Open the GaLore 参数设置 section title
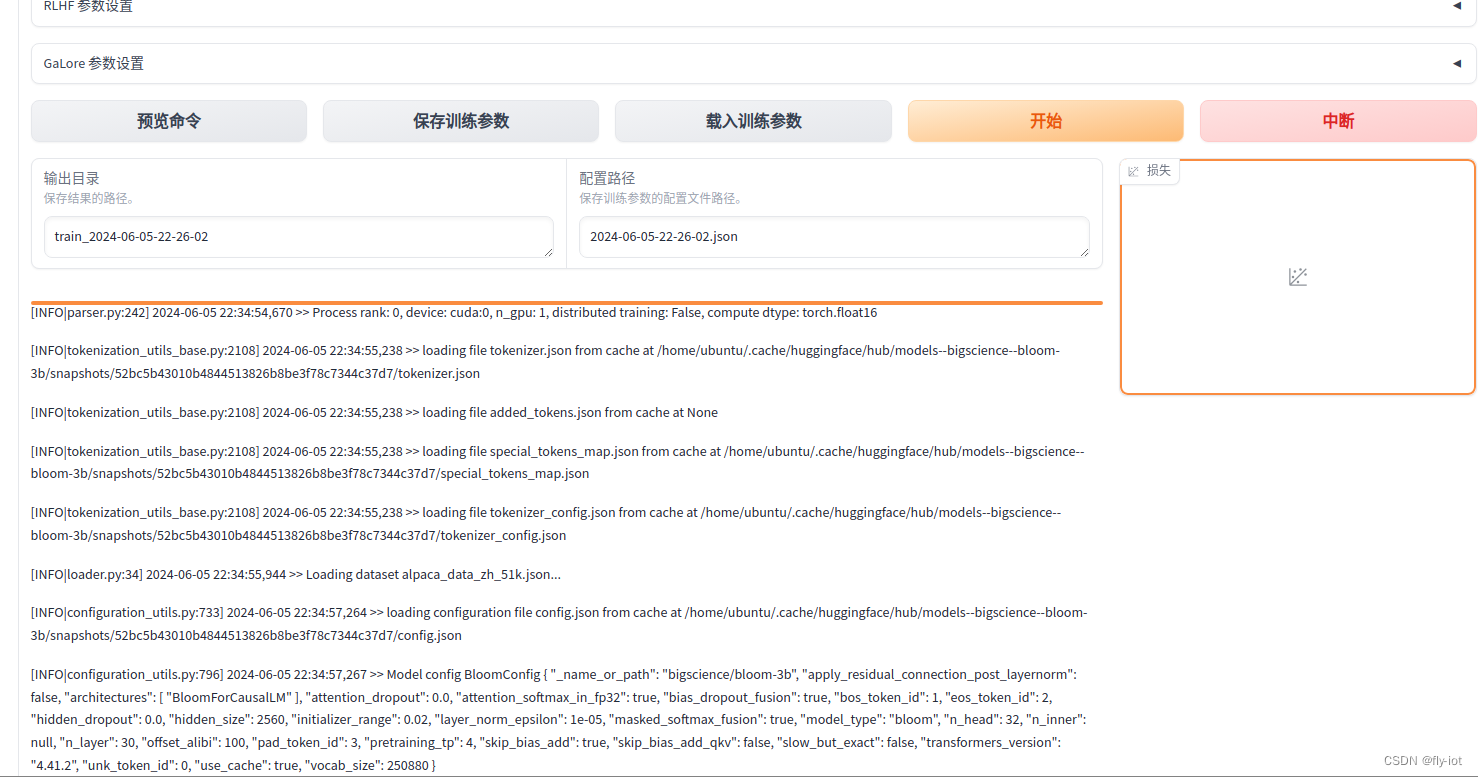The width and height of the screenshot is (1478, 777). click(x=94, y=63)
